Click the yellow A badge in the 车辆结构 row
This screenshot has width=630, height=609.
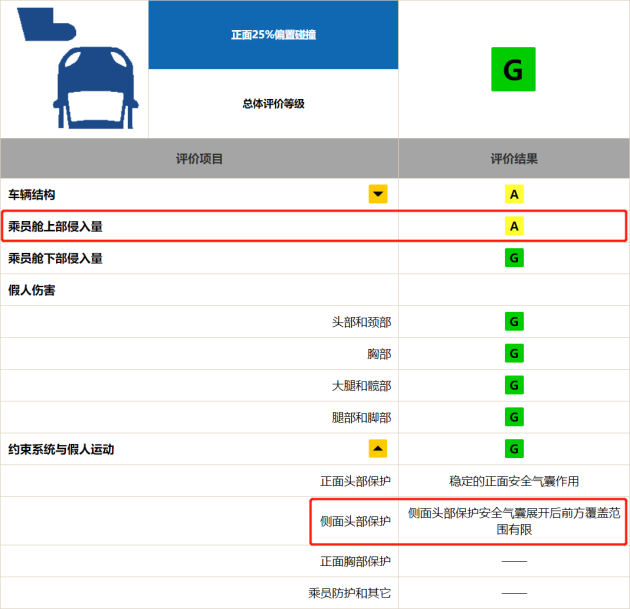tap(514, 194)
